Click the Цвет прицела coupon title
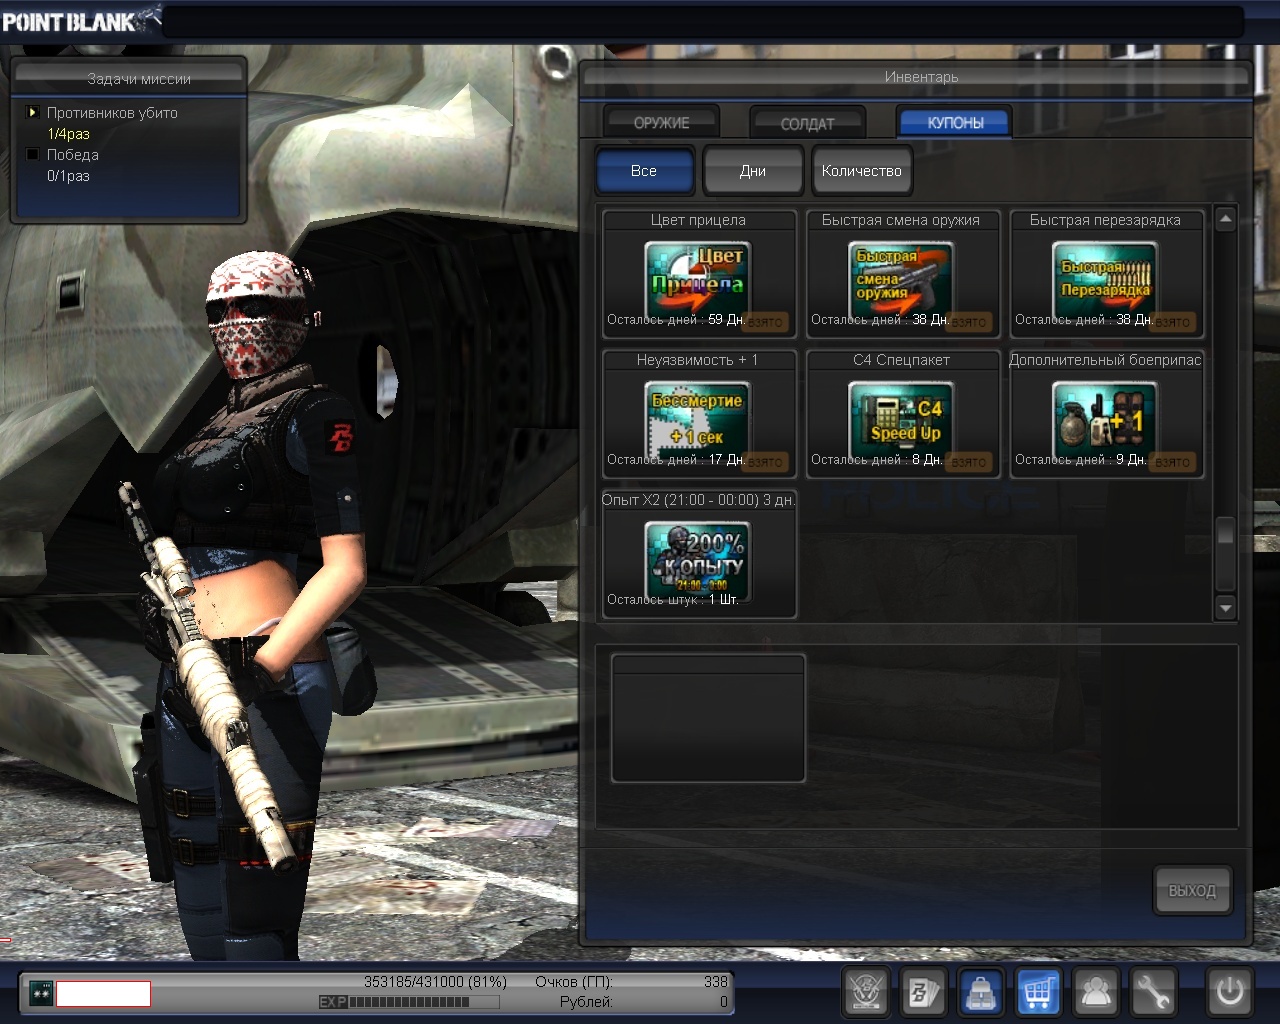The height and width of the screenshot is (1024, 1280). (698, 220)
